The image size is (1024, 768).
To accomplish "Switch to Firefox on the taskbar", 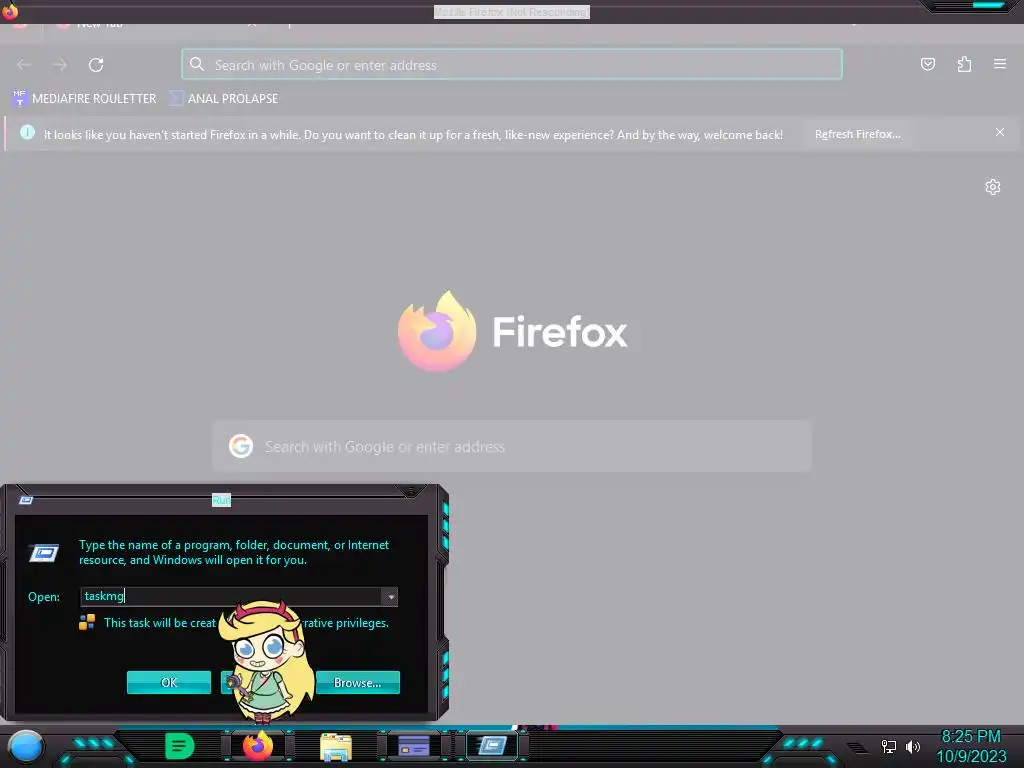I will pyautogui.click(x=258, y=746).
